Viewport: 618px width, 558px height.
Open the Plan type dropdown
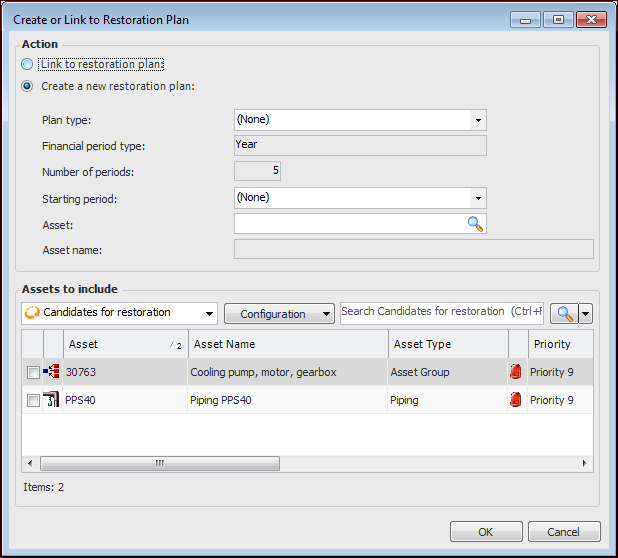coord(479,120)
